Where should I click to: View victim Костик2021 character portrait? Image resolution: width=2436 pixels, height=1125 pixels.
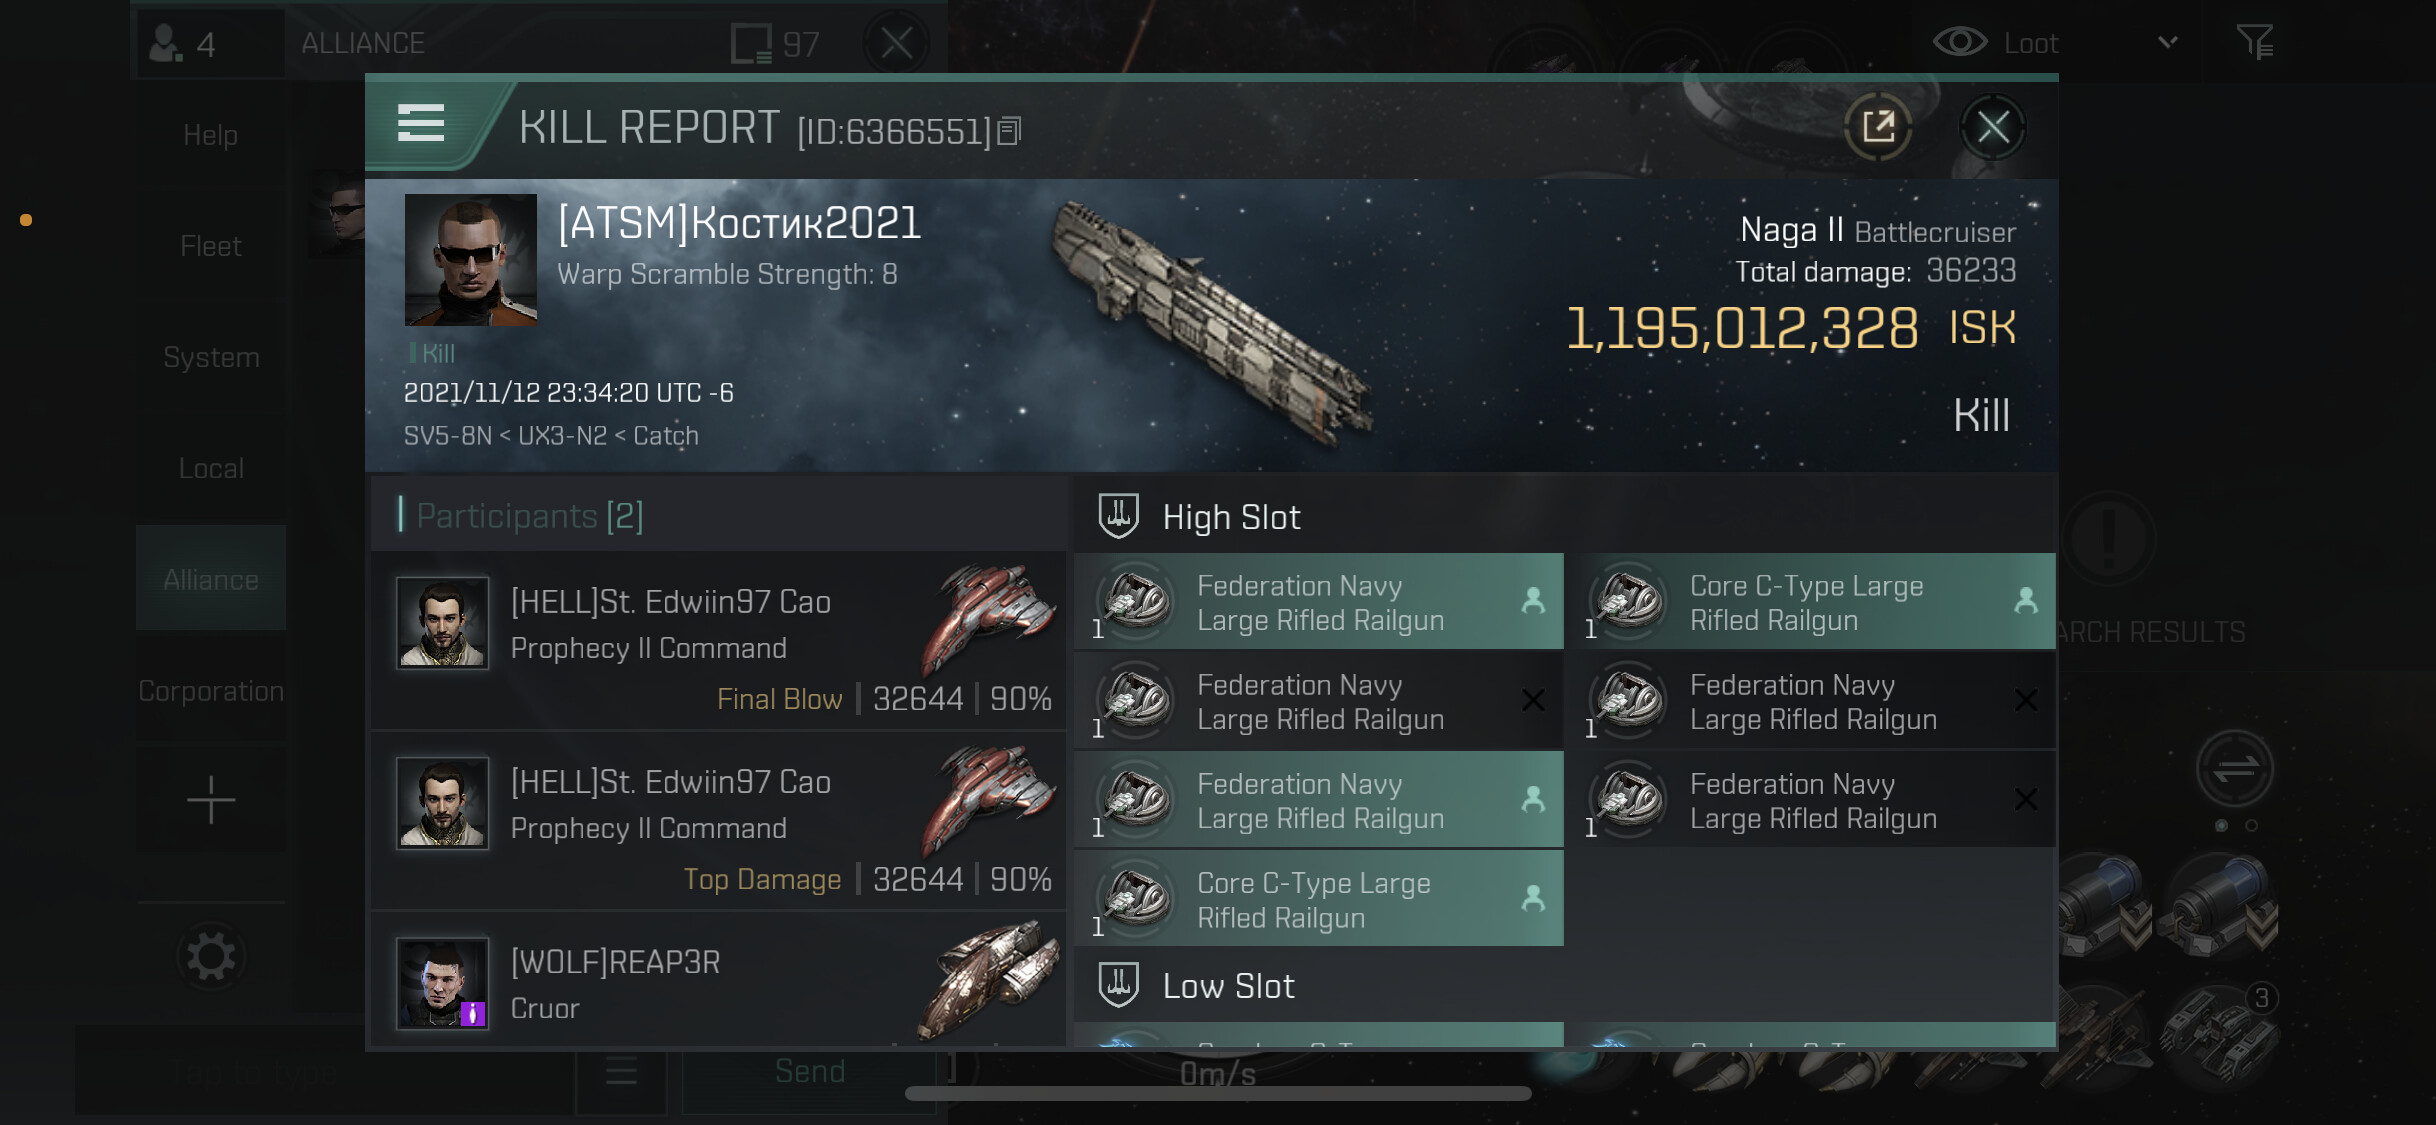[470, 260]
